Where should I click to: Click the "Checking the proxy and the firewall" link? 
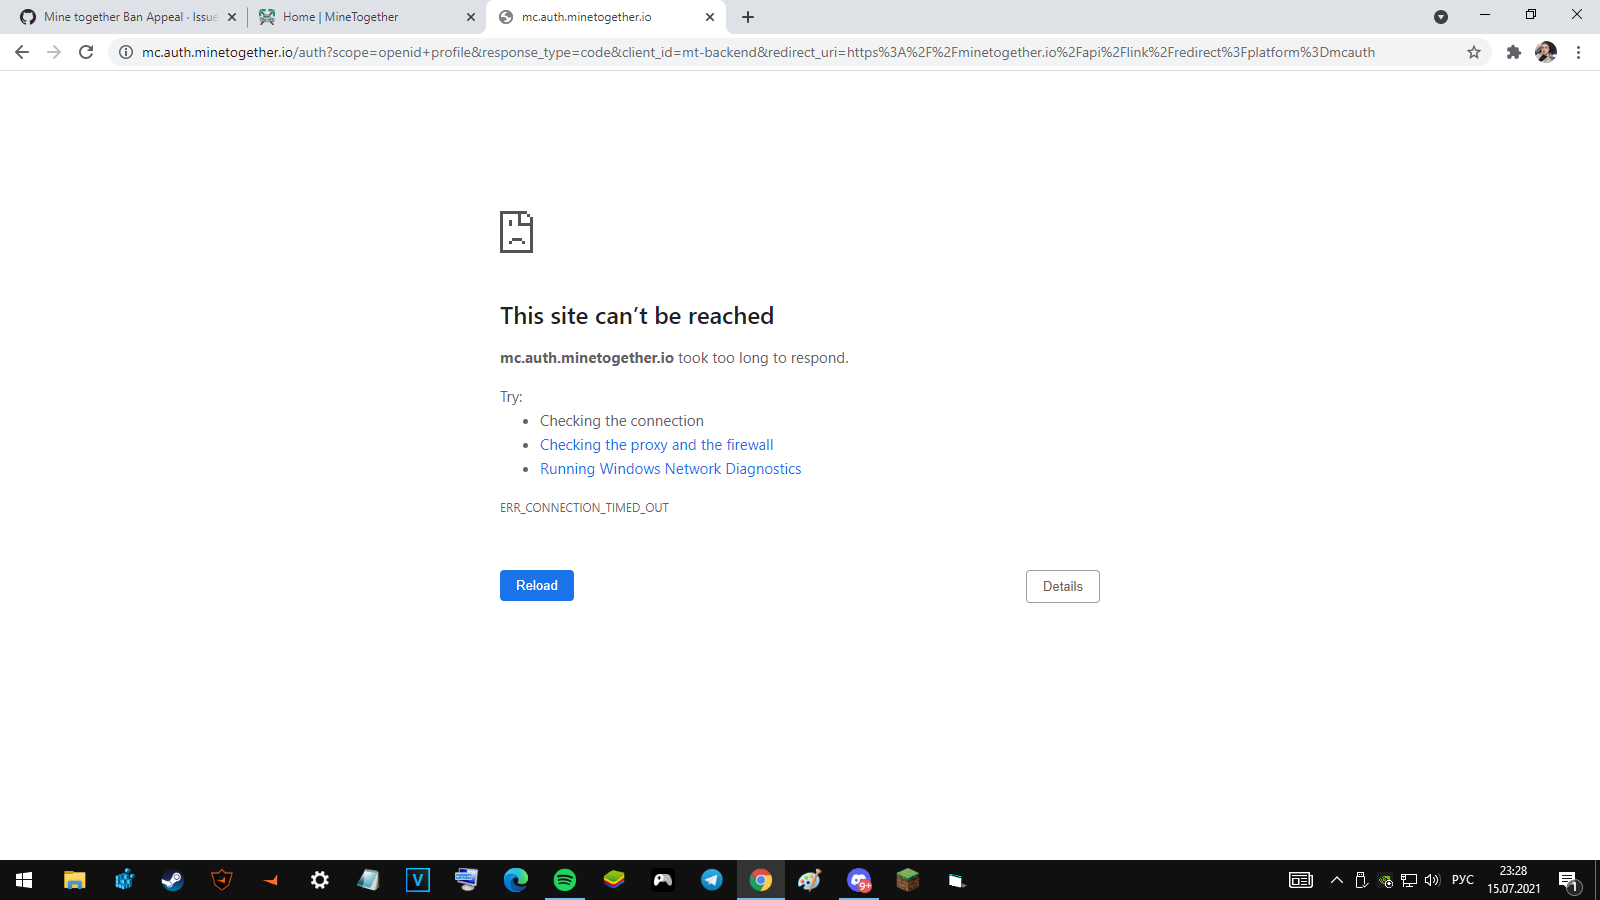(656, 444)
